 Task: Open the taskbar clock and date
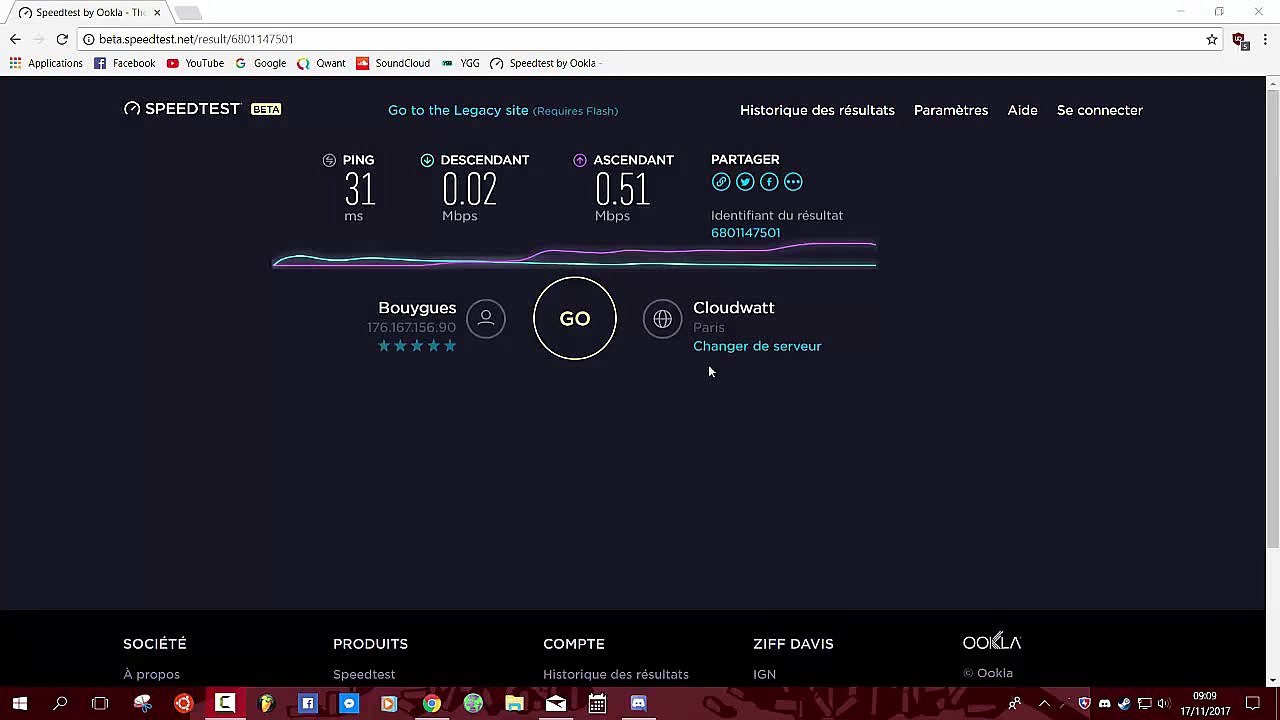pos(1204,704)
